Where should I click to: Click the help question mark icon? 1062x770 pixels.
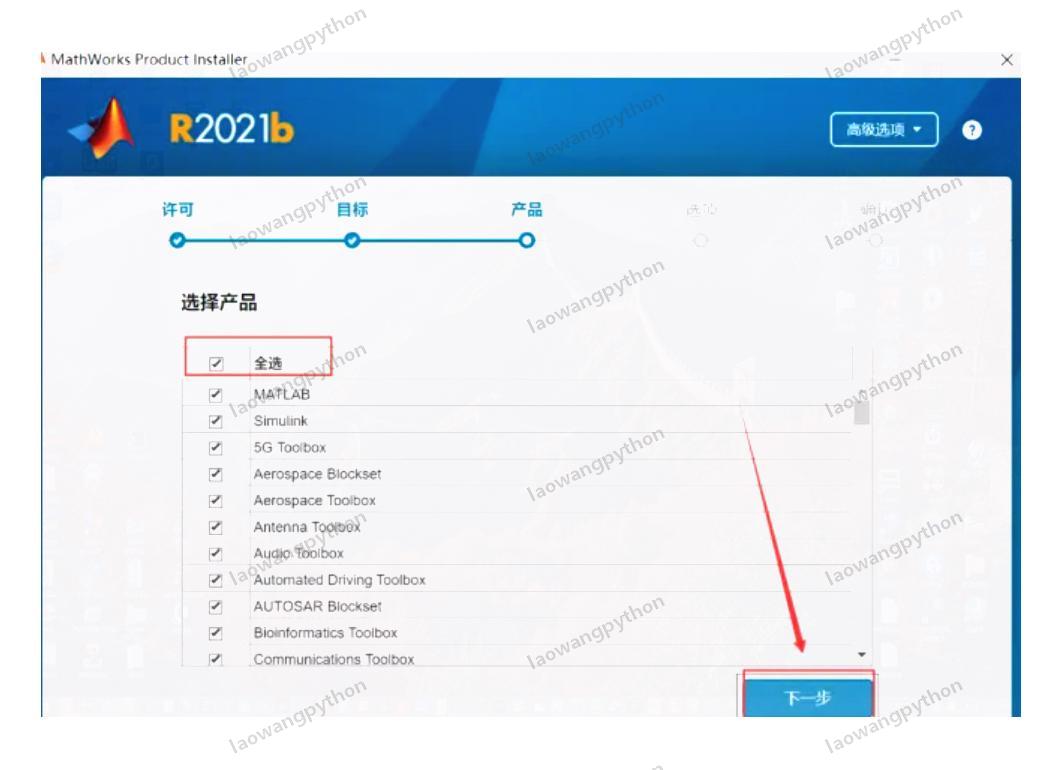[x=971, y=130]
